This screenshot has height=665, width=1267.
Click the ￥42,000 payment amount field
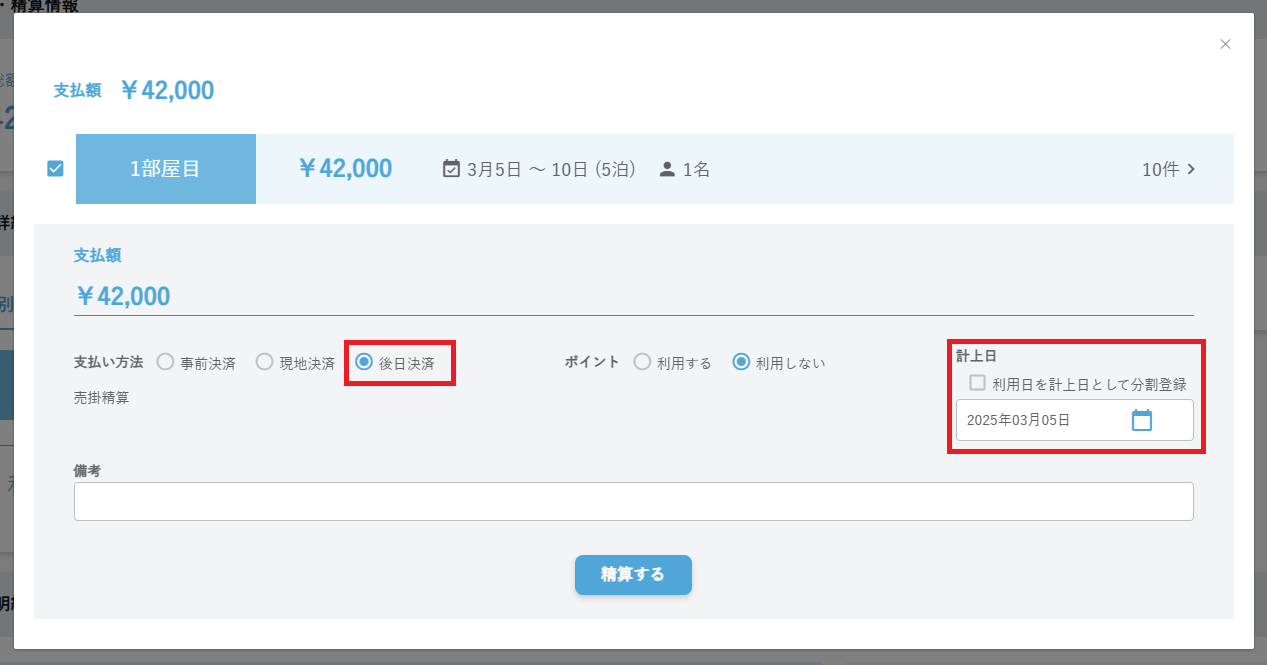[x=634, y=297]
